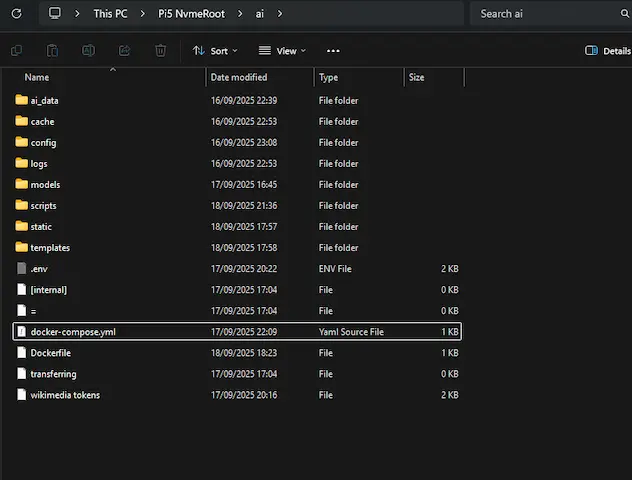The image size is (632, 480).
Task: Click date 16/09/2025 23:08 of config
Action: [244, 143]
